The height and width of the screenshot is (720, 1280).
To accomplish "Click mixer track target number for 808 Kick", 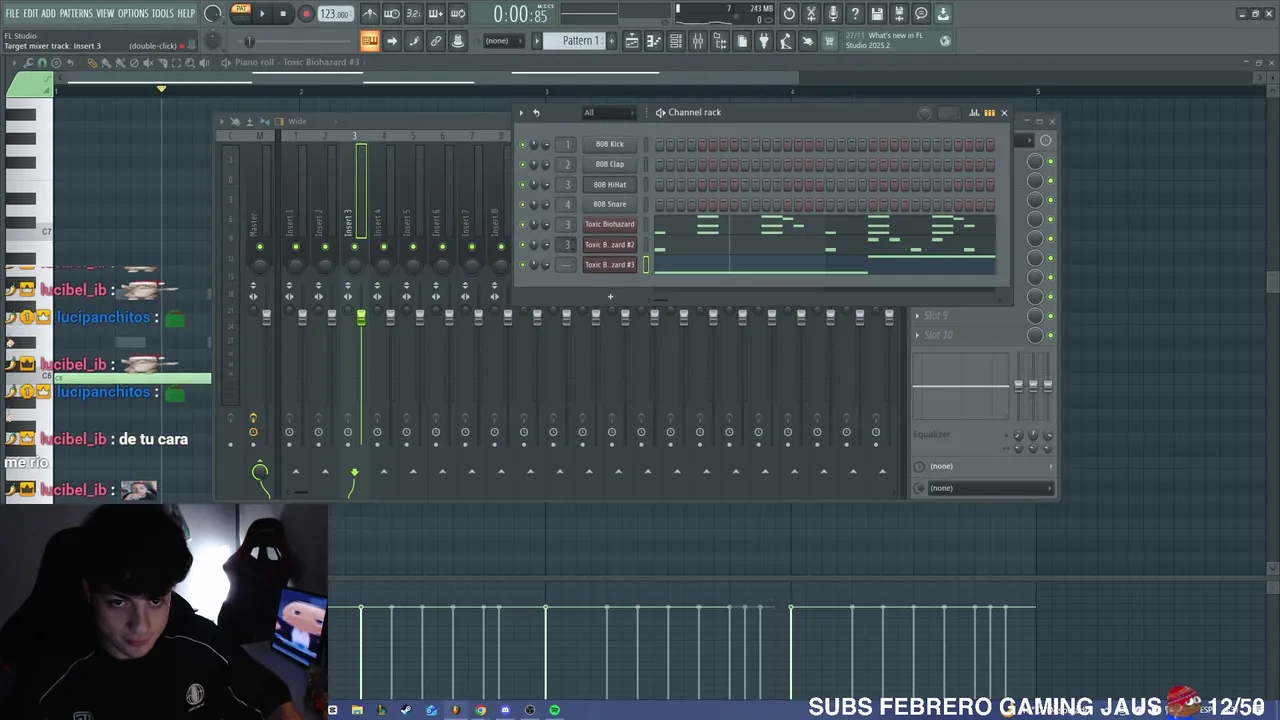I will 567,144.
